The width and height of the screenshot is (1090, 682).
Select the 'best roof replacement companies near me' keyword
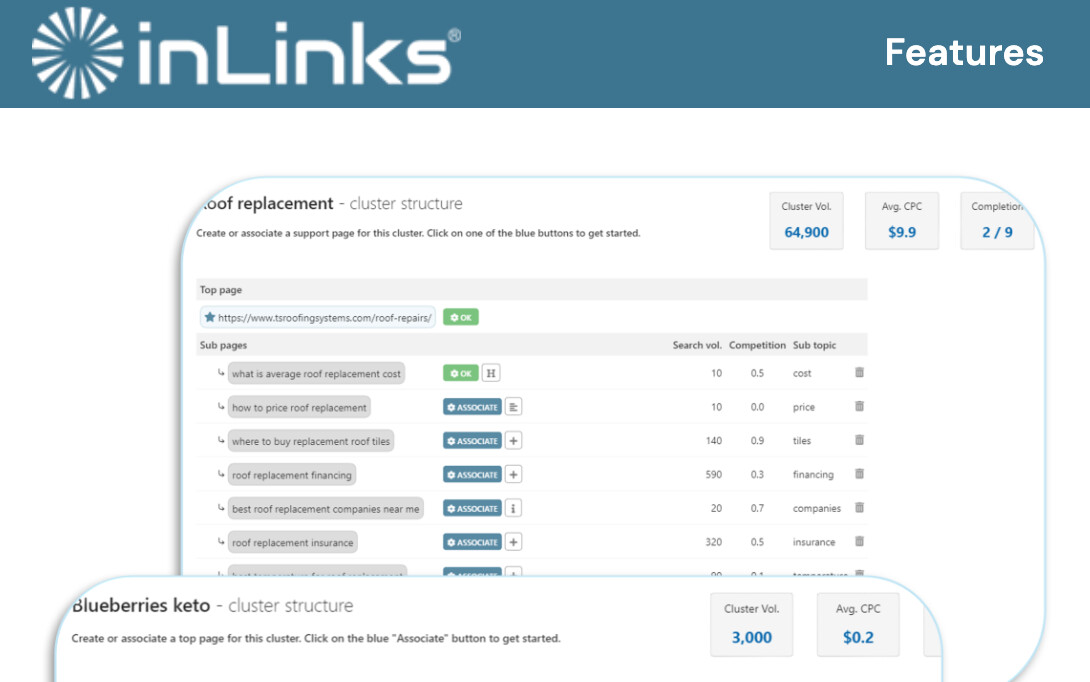pos(325,509)
